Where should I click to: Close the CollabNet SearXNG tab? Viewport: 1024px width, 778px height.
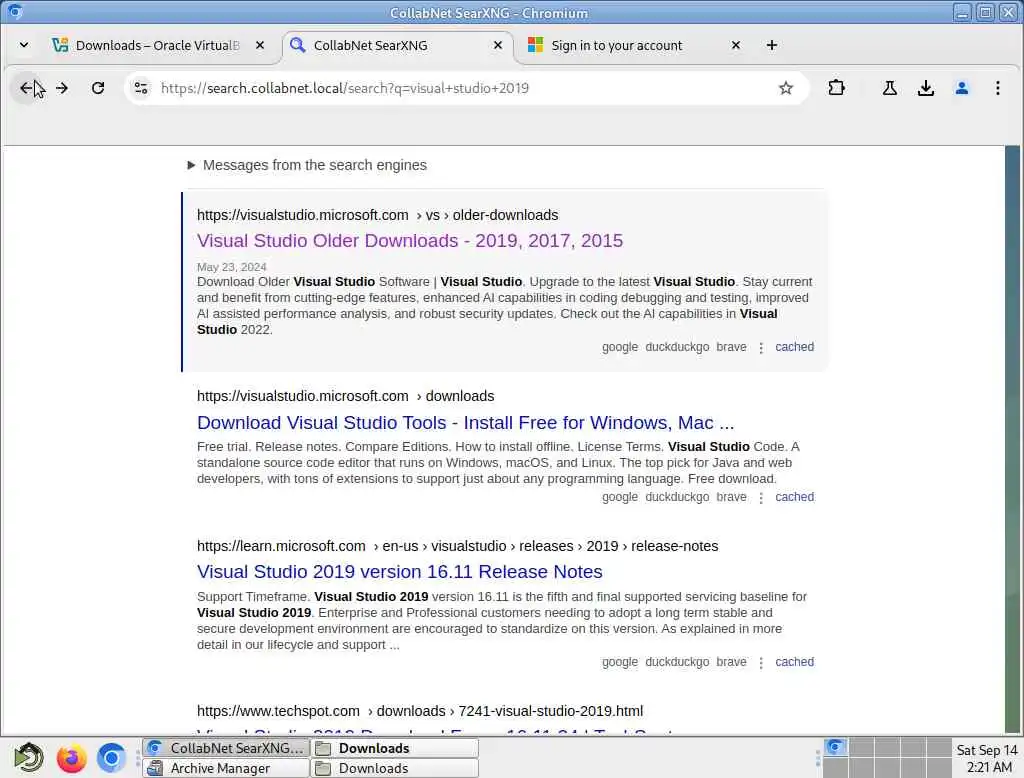498,45
